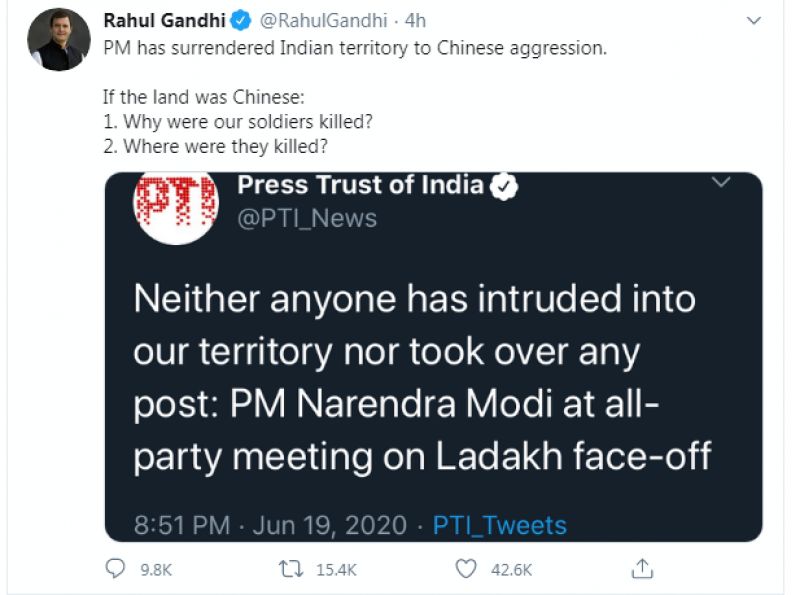Viewport: 800px width, 595px height.
Task: Open the 4h timestamp of the tweet
Action: 415,21
